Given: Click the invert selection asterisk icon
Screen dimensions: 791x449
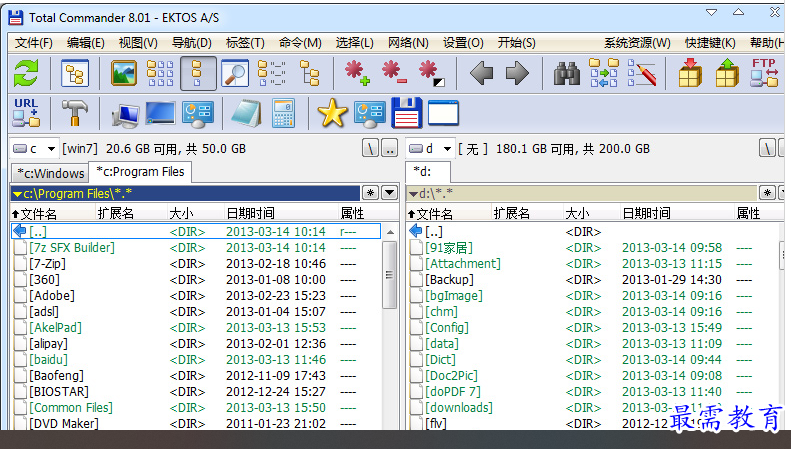Looking at the screenshot, I should 432,73.
